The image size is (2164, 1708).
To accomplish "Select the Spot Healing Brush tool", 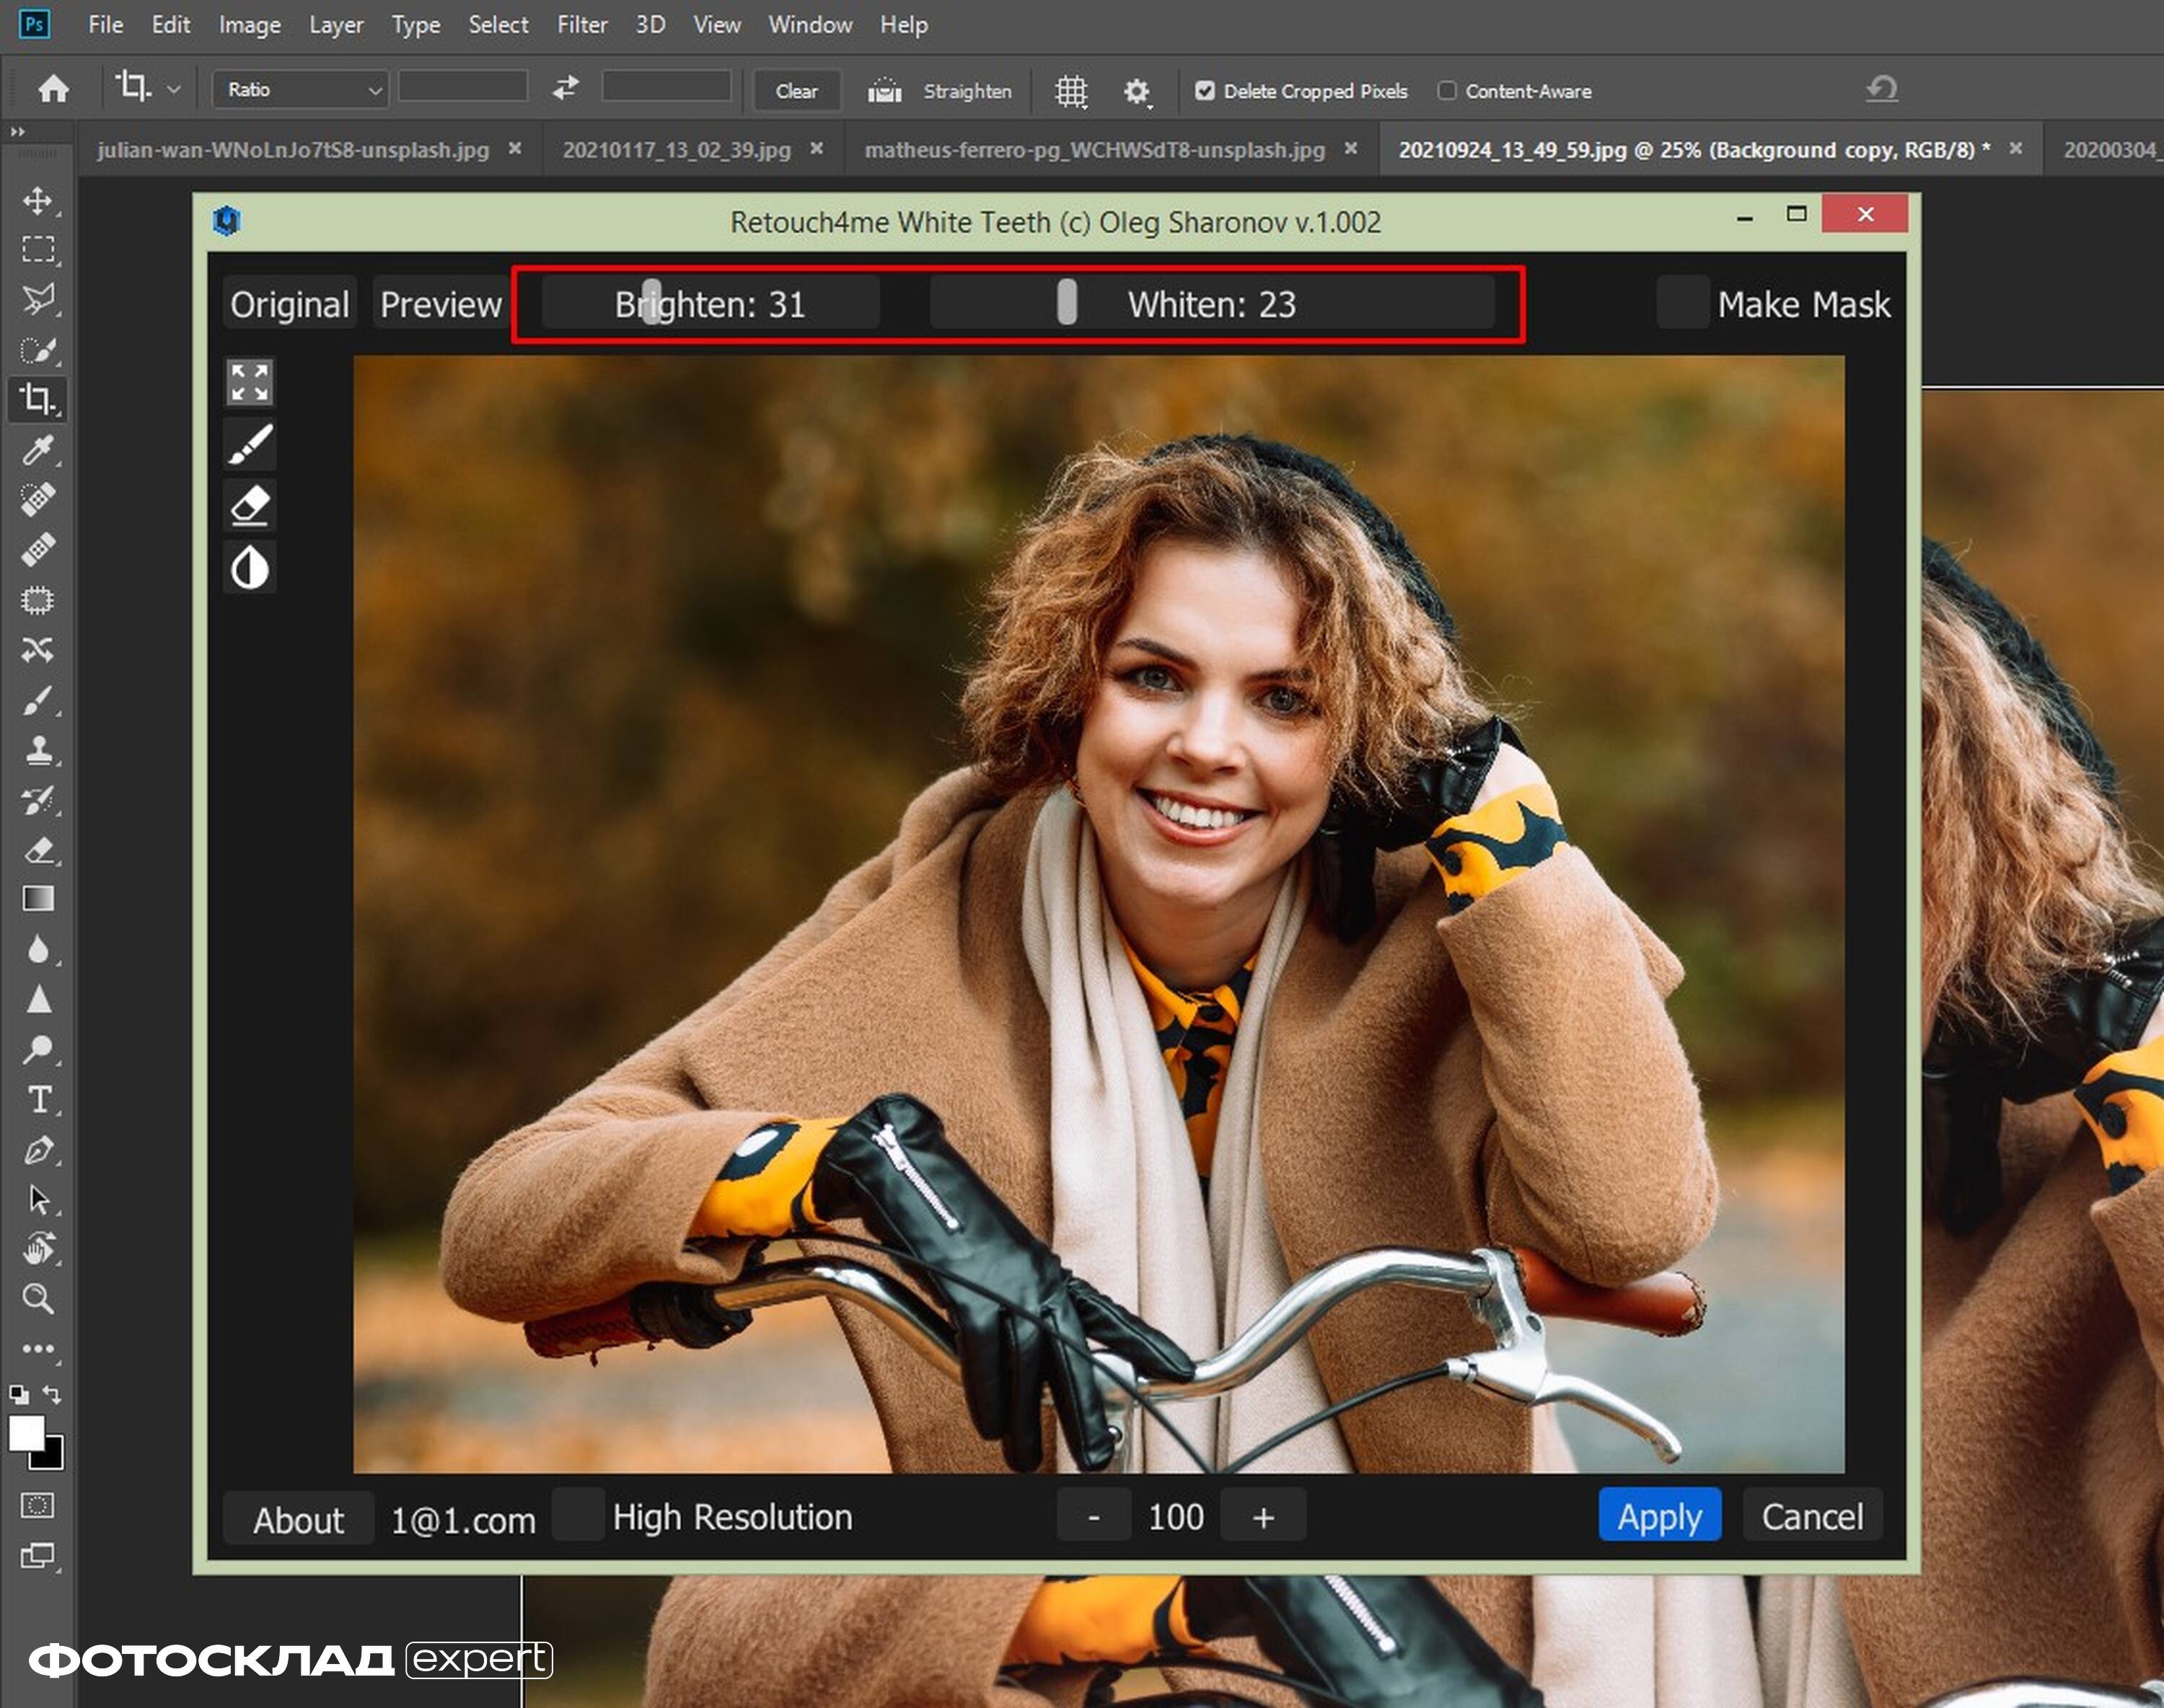I will [x=38, y=499].
